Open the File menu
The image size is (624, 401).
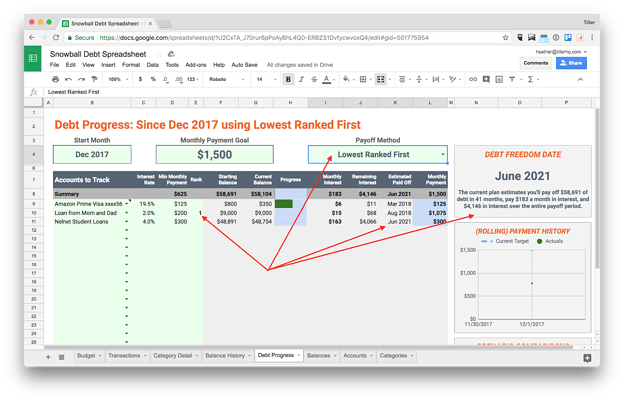(54, 65)
